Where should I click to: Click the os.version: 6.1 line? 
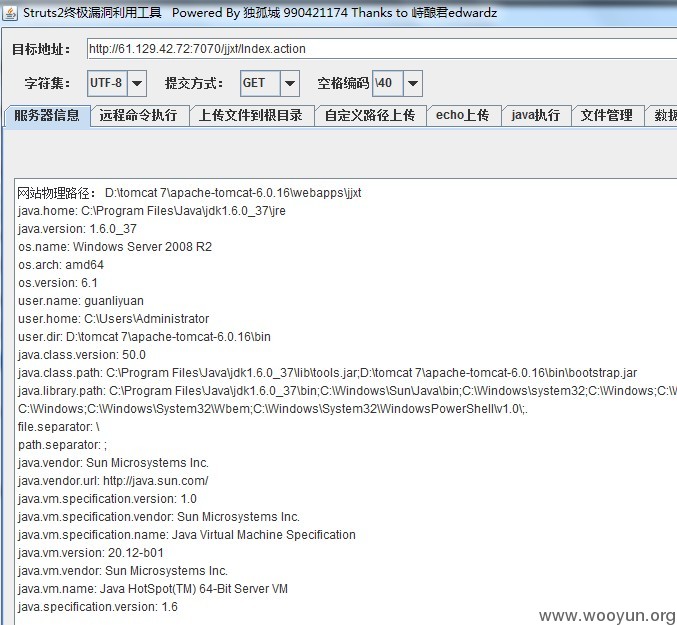pyautogui.click(x=57, y=283)
